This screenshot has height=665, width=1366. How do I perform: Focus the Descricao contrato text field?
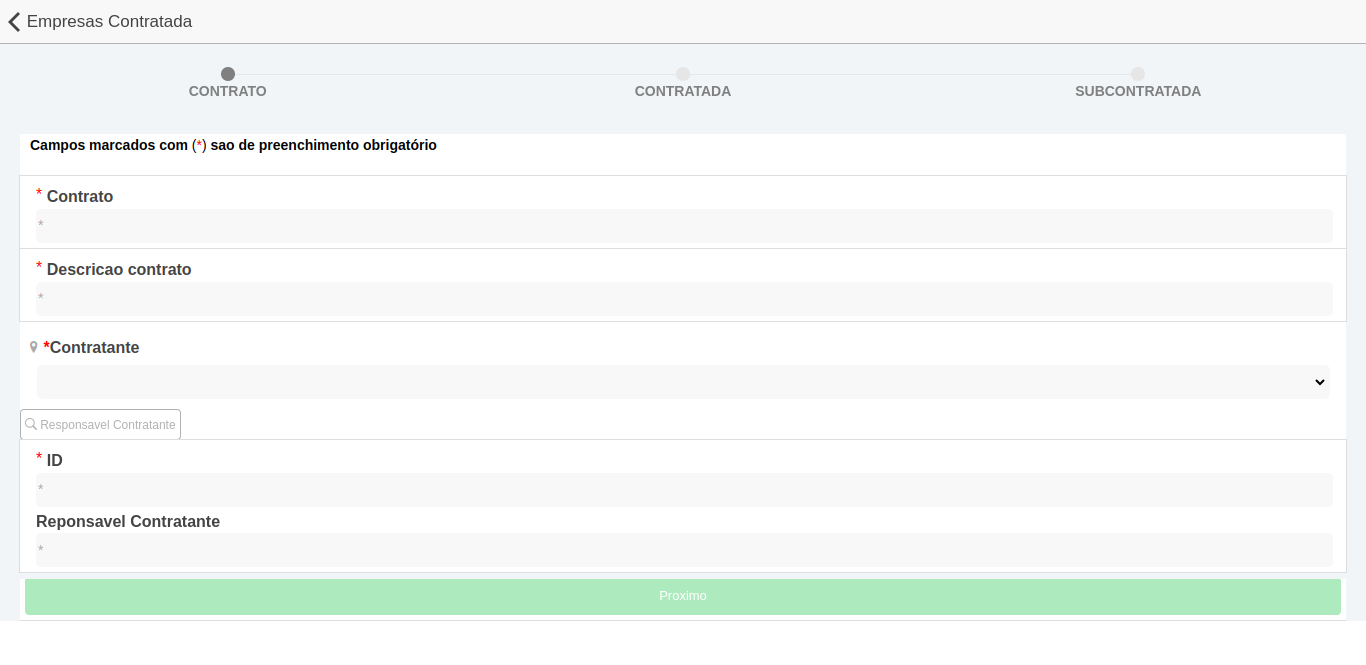click(684, 299)
